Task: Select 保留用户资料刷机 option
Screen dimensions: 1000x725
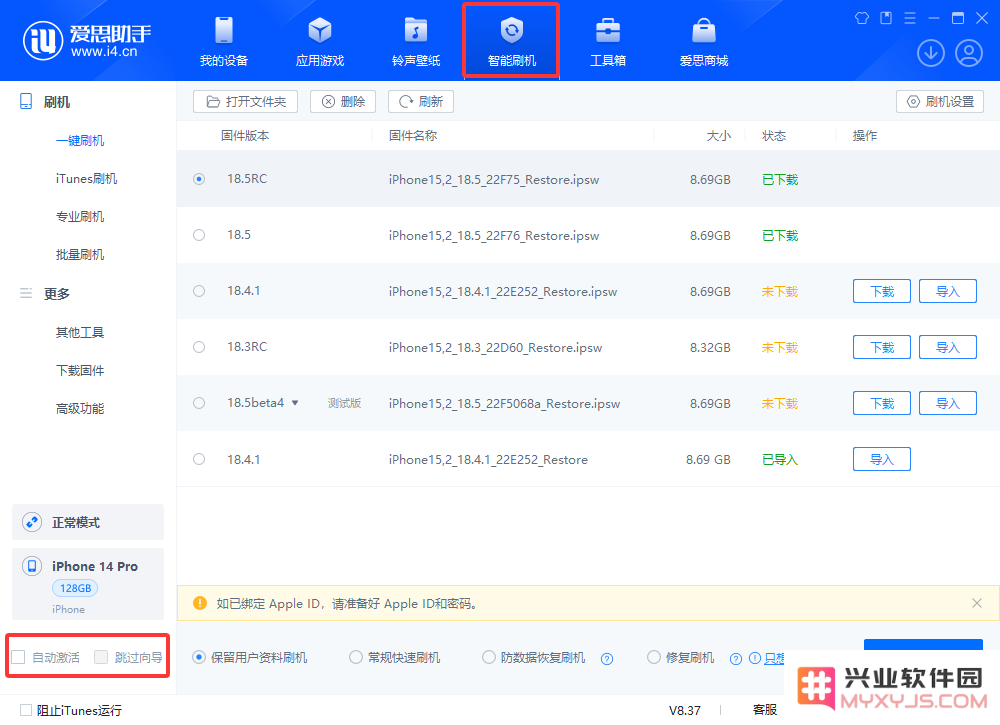Action: (199, 657)
